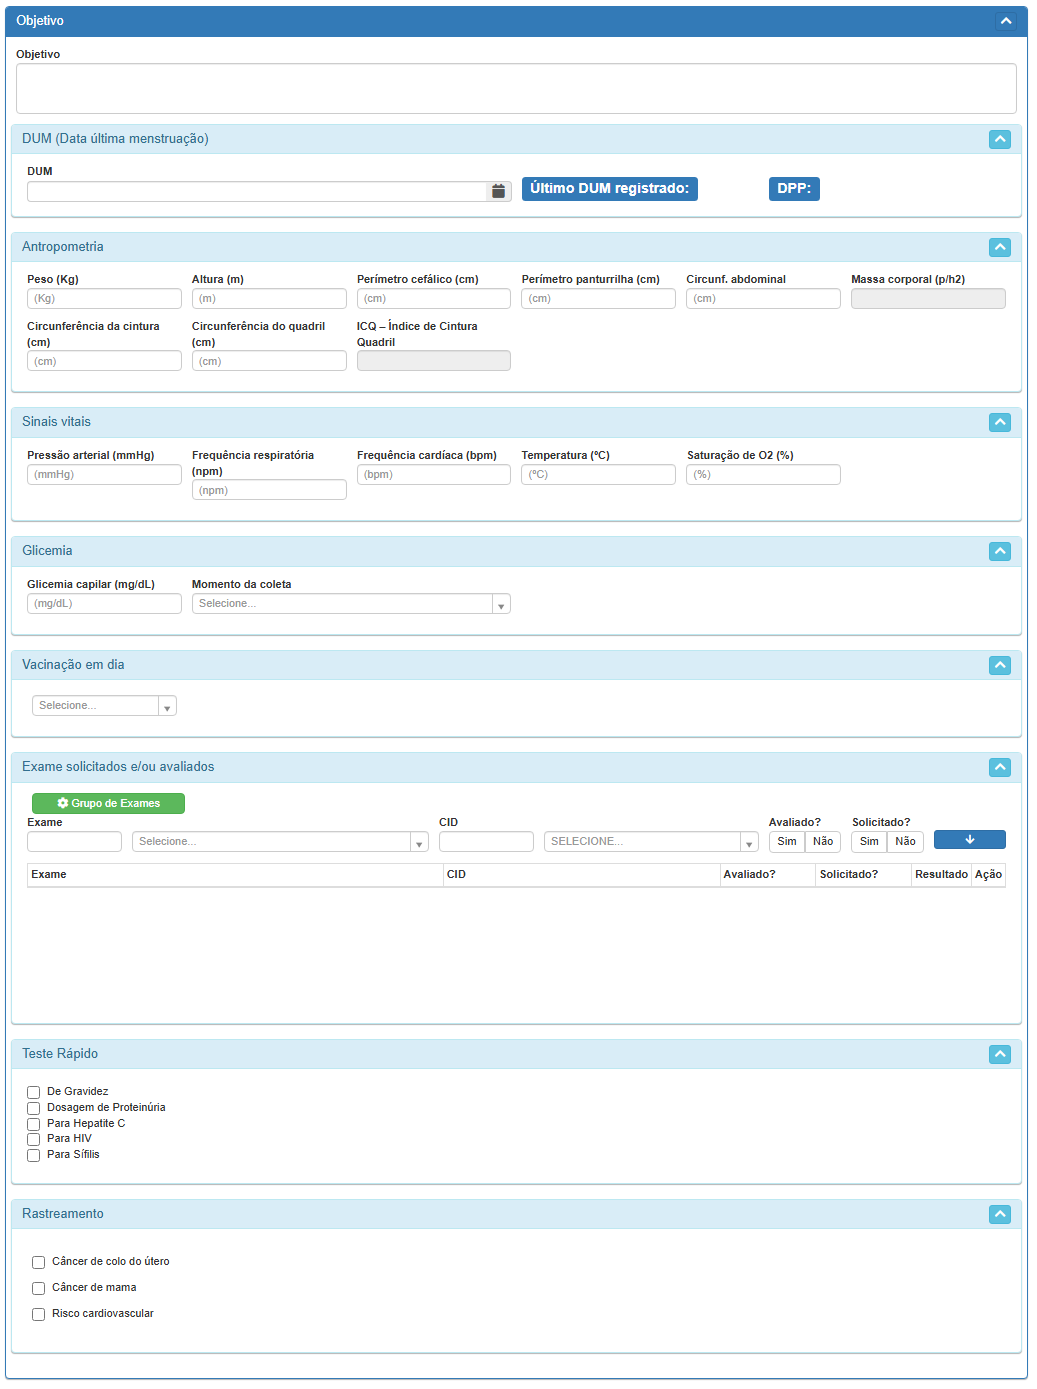Open the Vacinação em dia dropdown

click(104, 706)
